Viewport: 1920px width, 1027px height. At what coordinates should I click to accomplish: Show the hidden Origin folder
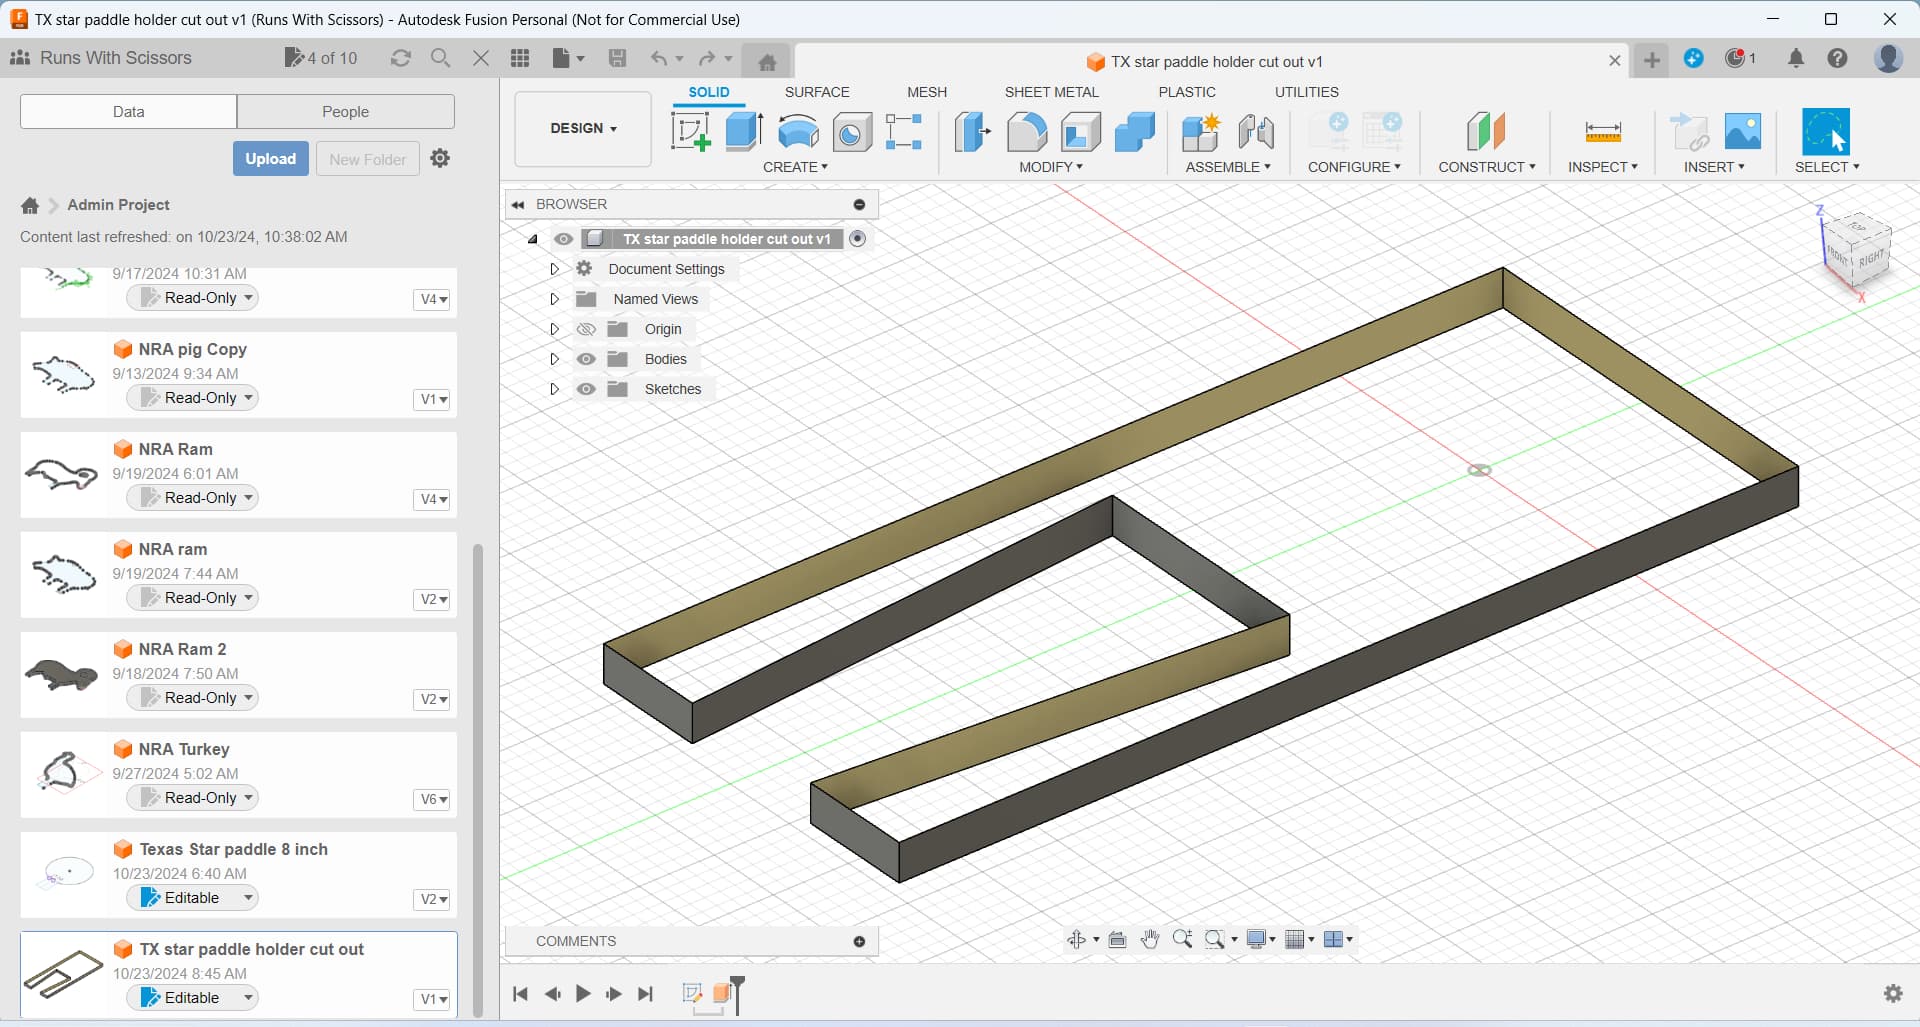[x=586, y=329]
